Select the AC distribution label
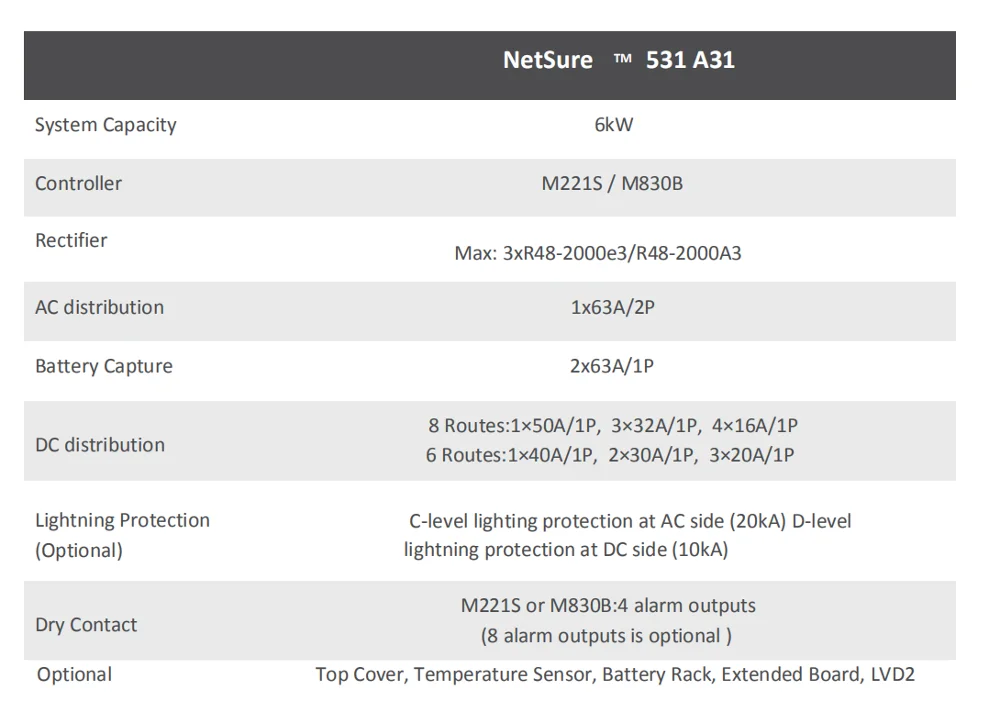The height and width of the screenshot is (712, 1000). pos(99,307)
